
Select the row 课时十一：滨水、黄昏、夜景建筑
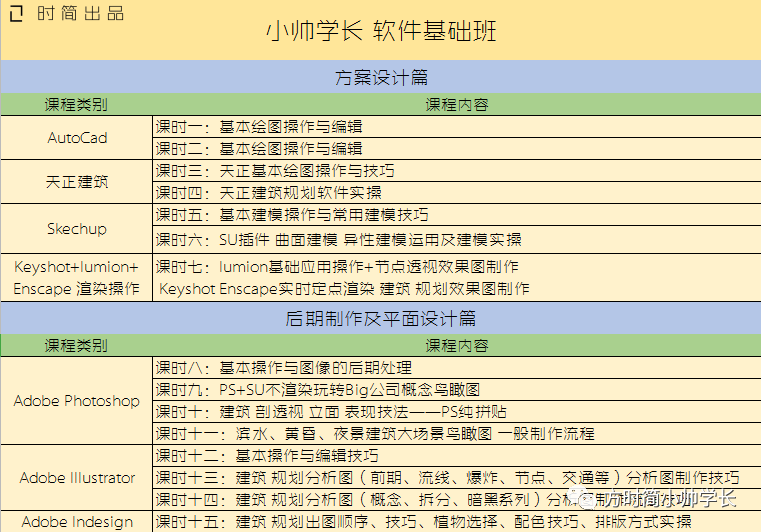click(457, 433)
